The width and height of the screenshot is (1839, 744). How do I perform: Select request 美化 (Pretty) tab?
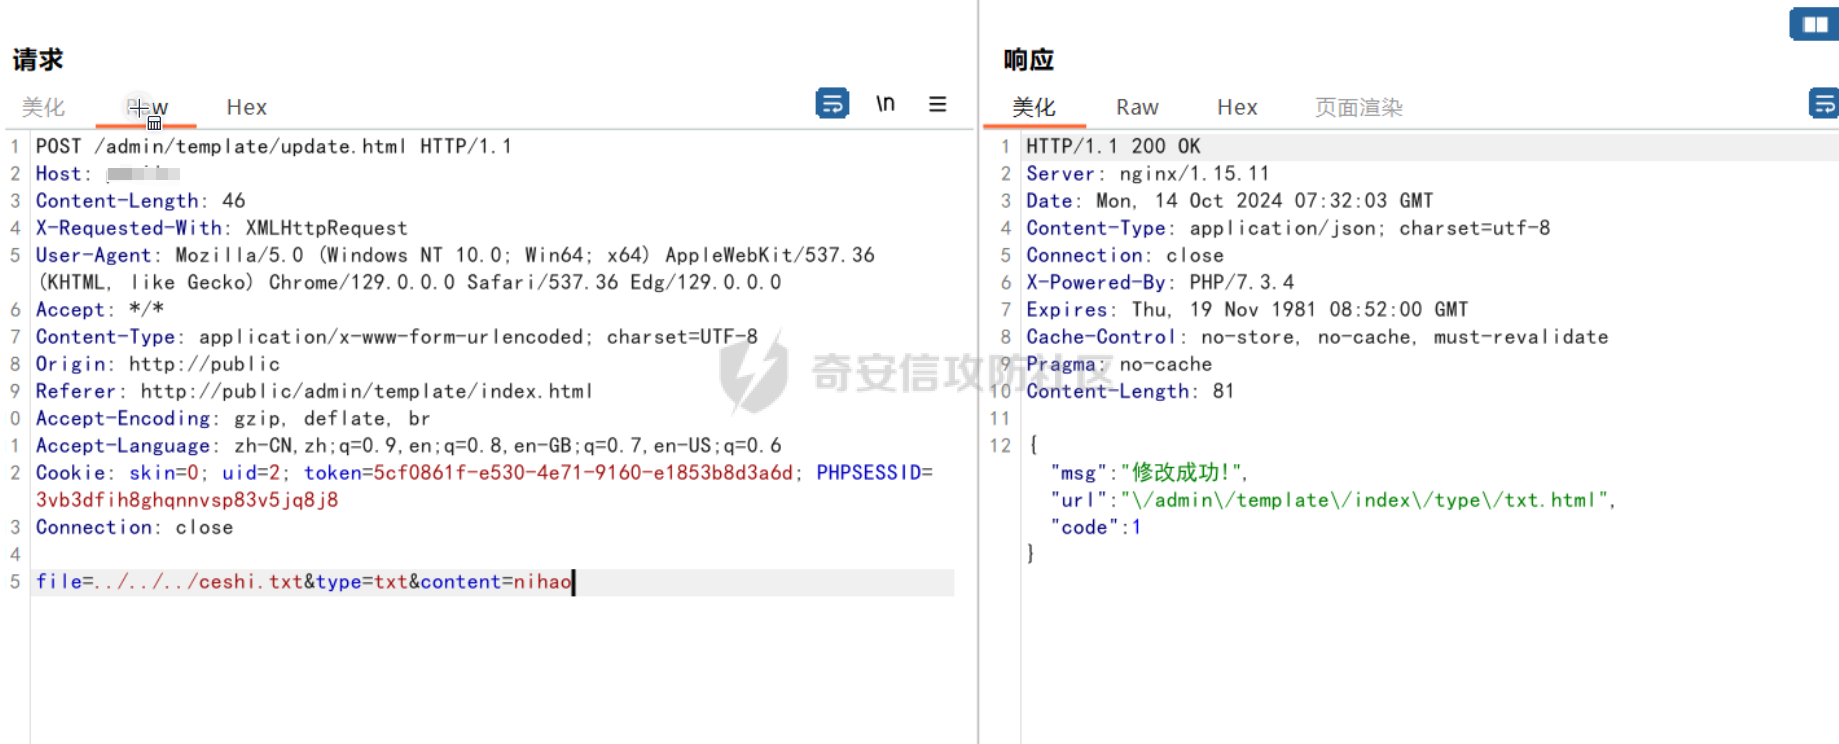[43, 107]
